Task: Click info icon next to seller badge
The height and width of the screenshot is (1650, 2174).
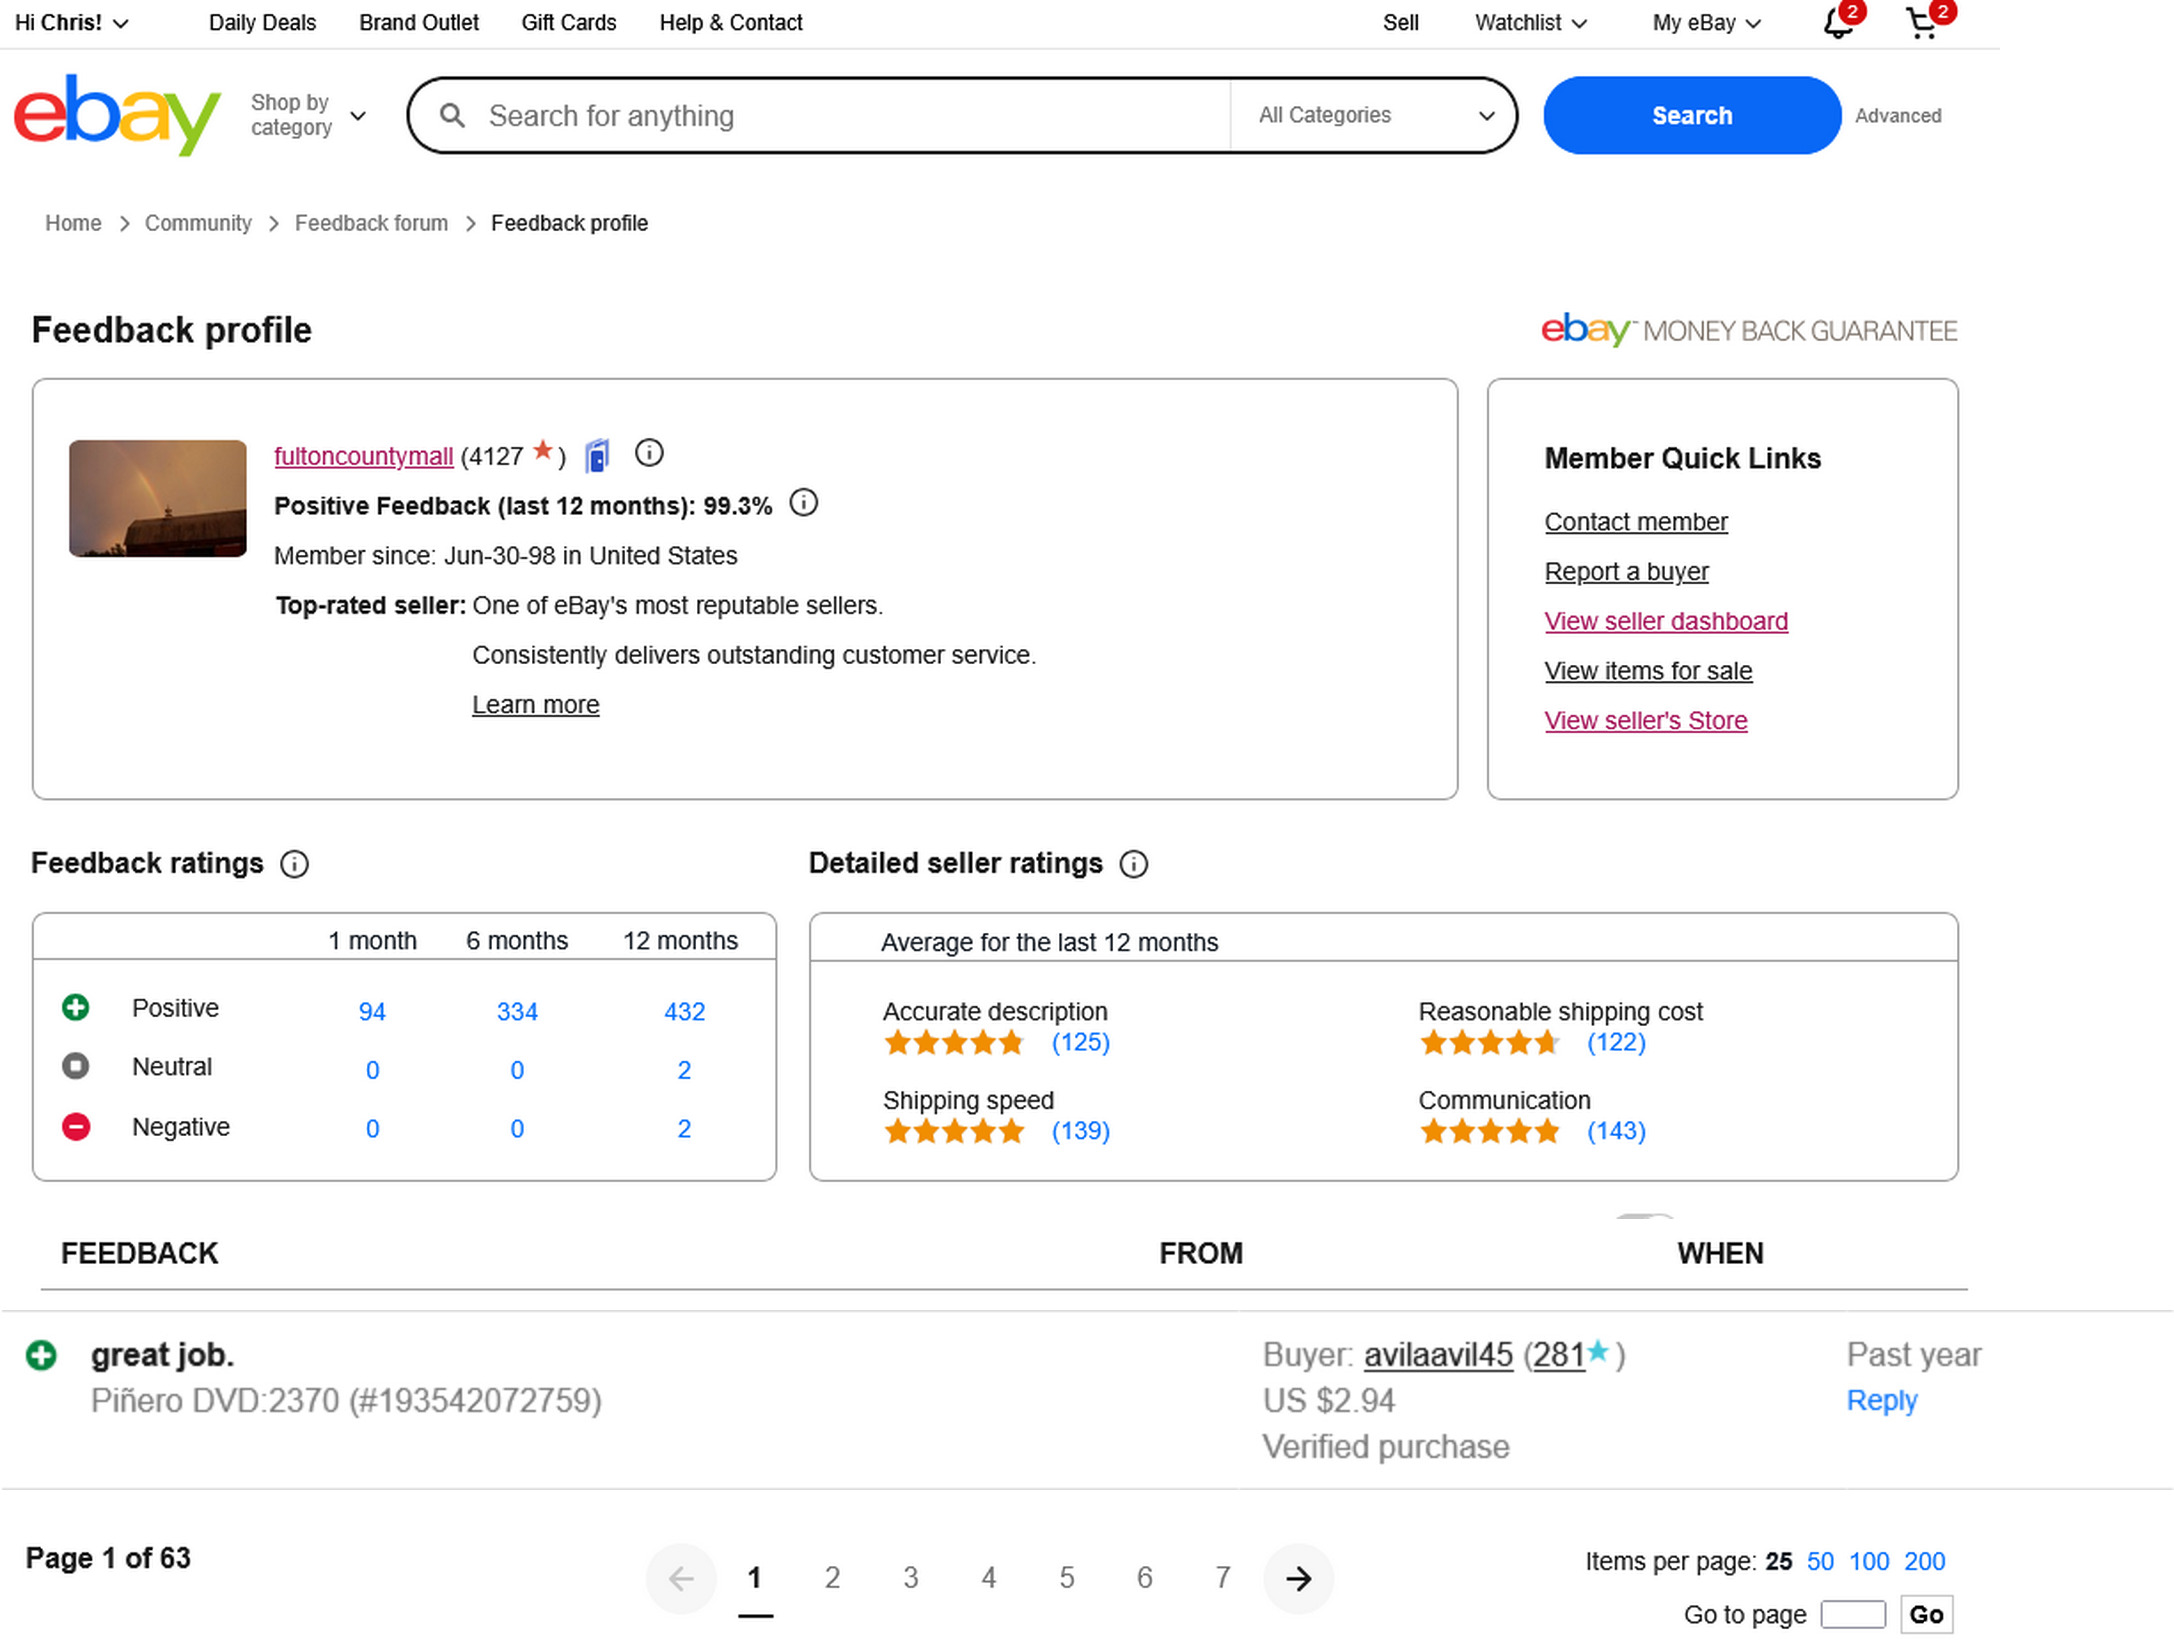Action: pyautogui.click(x=649, y=454)
